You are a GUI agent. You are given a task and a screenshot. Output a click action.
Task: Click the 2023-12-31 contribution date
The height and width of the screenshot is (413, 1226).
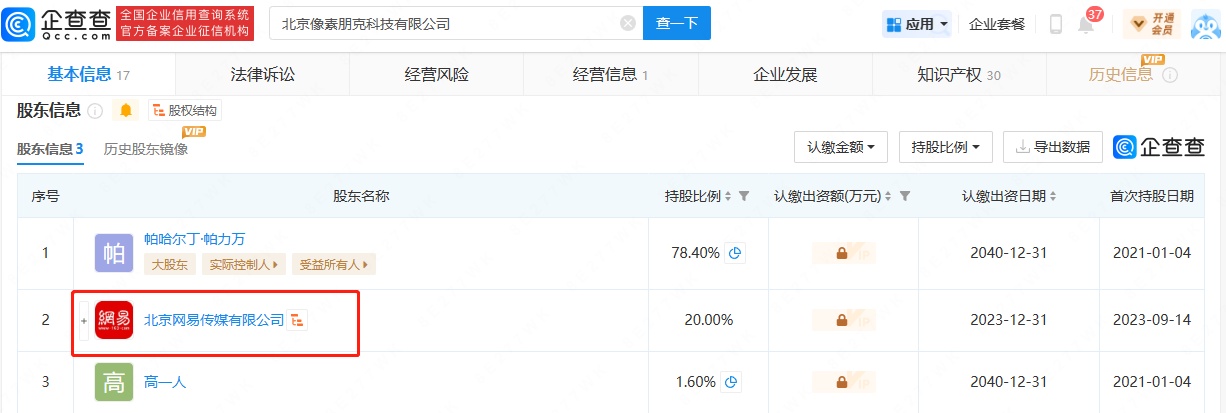point(1008,320)
